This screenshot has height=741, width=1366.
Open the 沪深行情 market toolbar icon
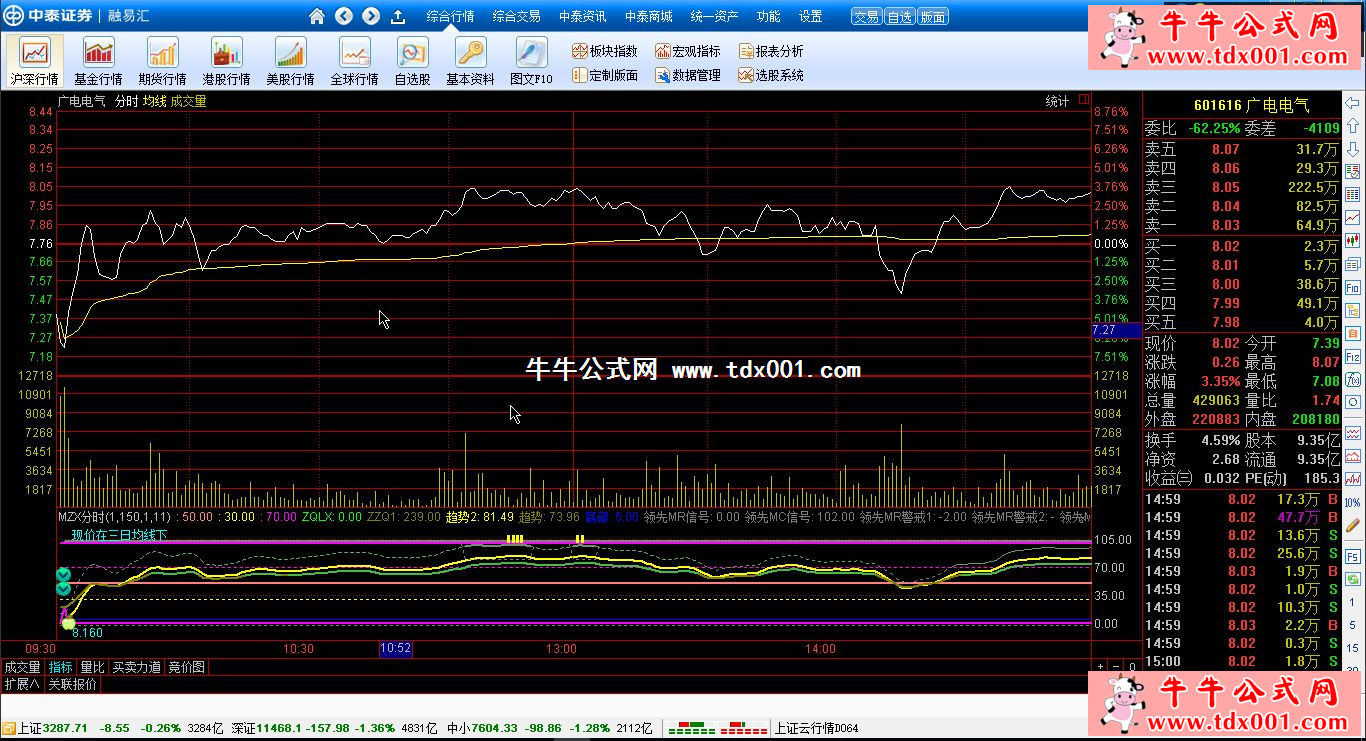(x=35, y=61)
